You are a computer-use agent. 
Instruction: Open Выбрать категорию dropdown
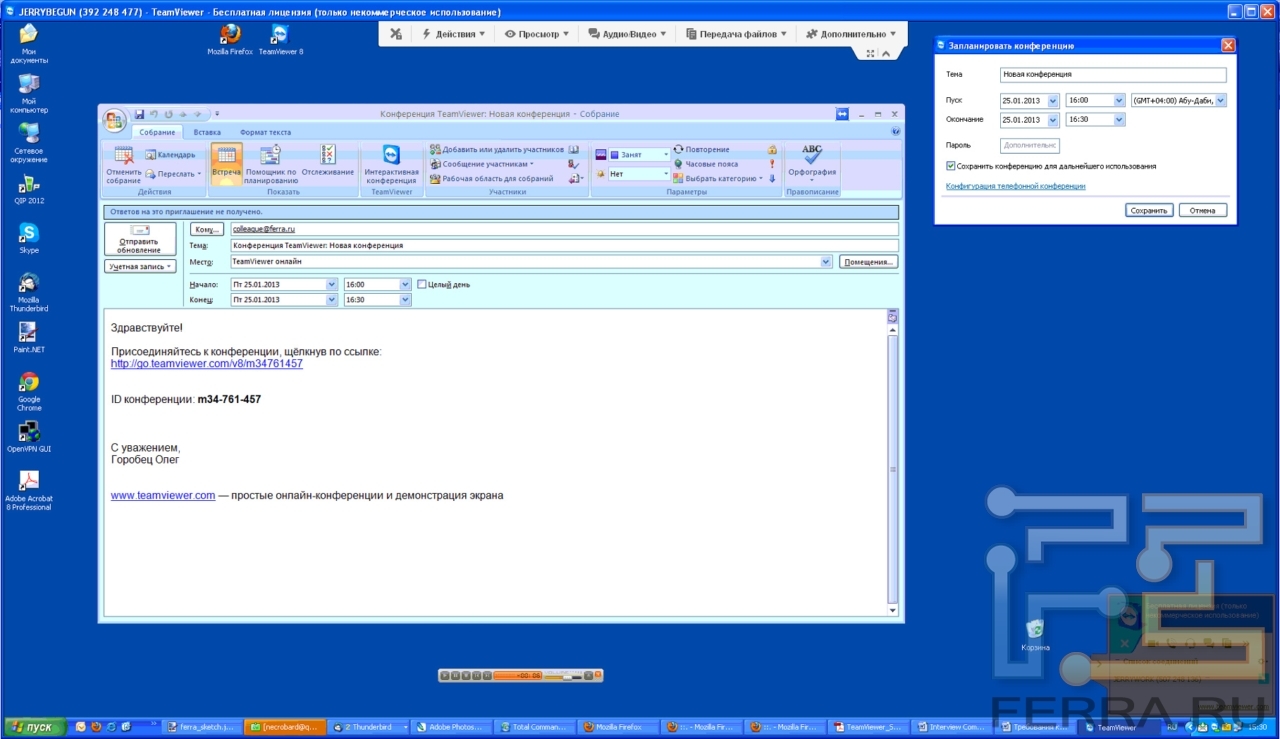point(718,179)
